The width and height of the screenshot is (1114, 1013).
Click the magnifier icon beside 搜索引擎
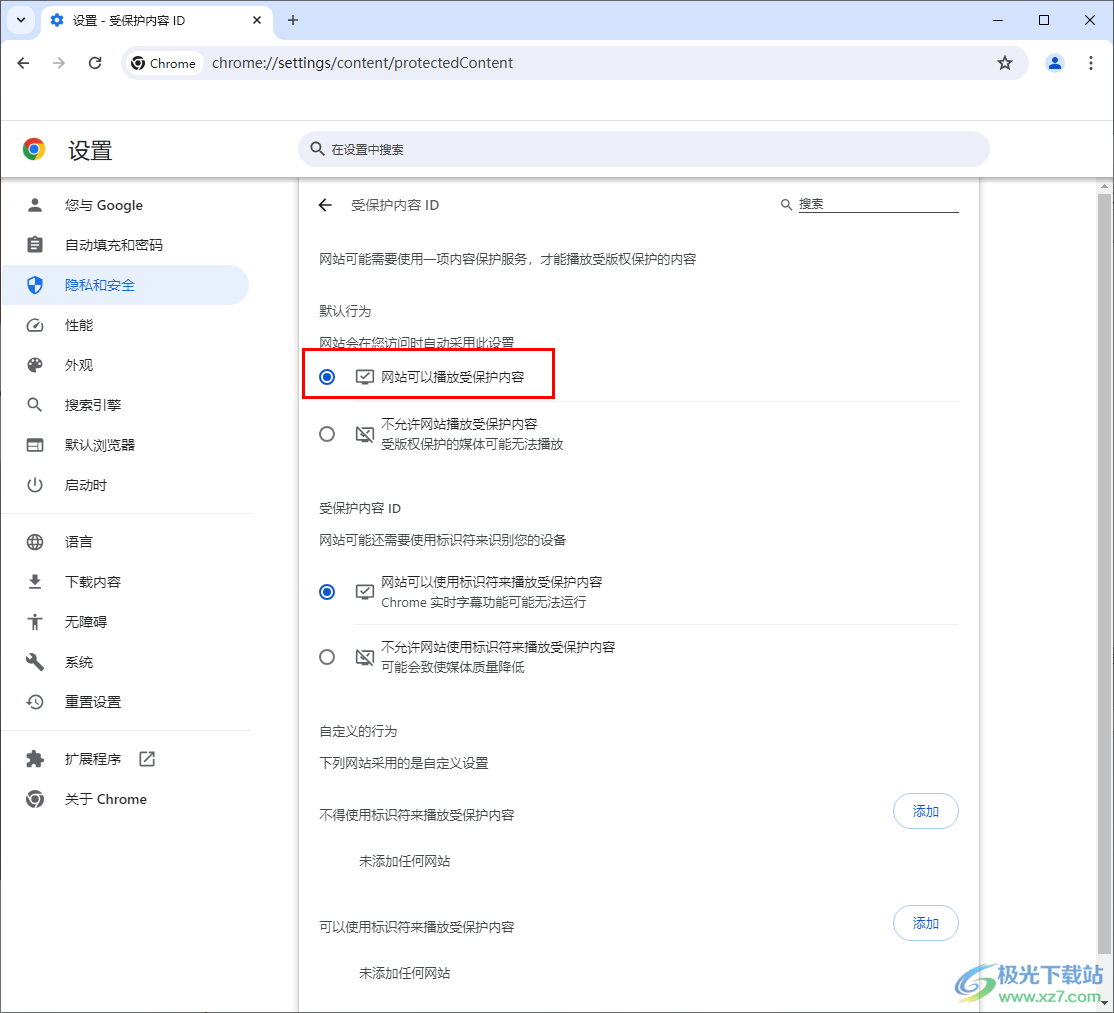tap(35, 405)
